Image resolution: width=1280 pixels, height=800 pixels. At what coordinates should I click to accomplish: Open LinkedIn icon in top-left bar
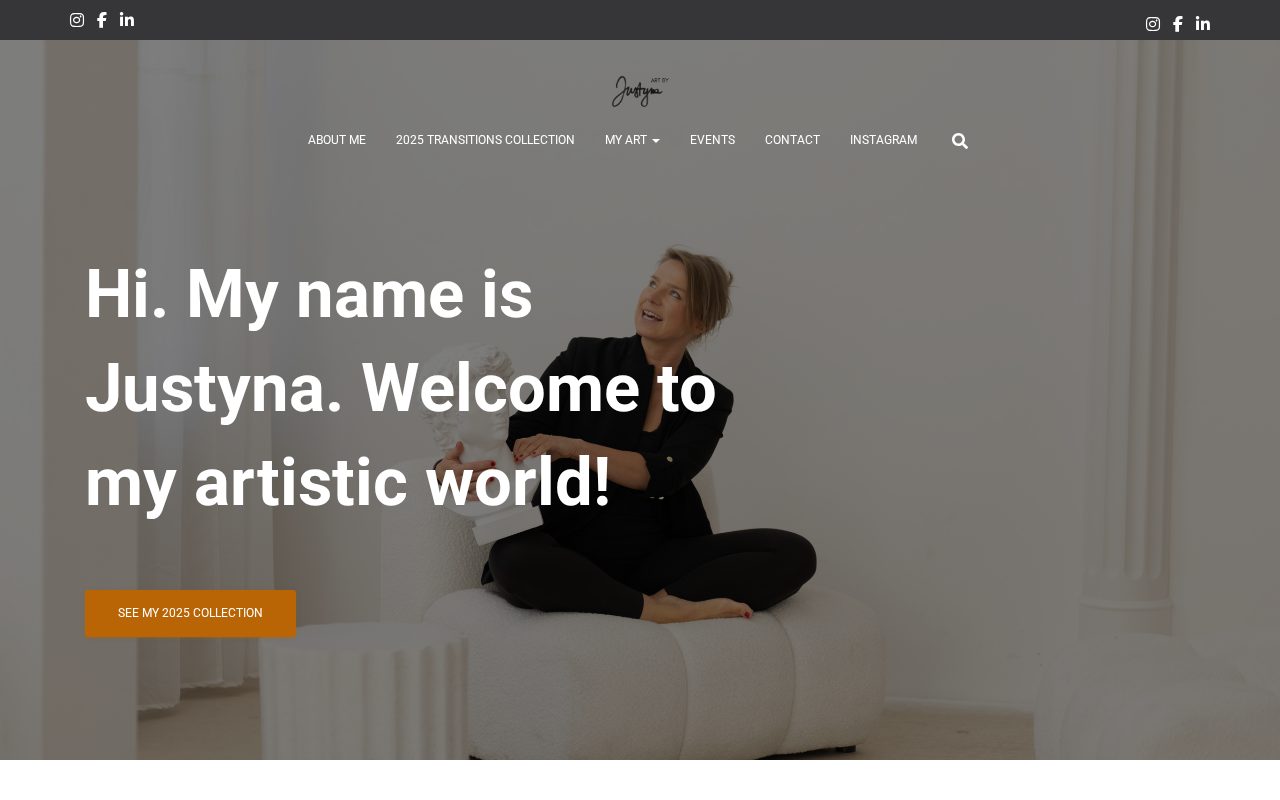point(127,20)
